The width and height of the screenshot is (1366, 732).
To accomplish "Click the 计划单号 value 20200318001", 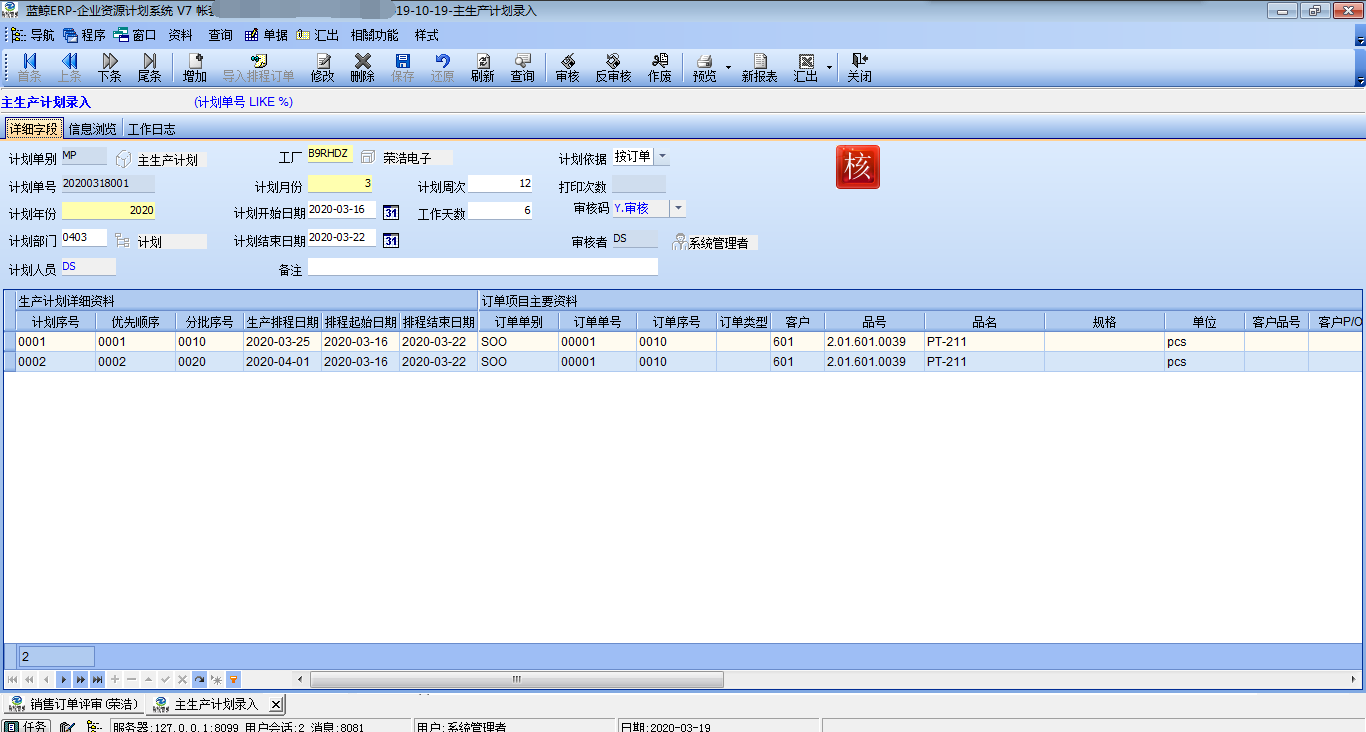I will (108, 184).
